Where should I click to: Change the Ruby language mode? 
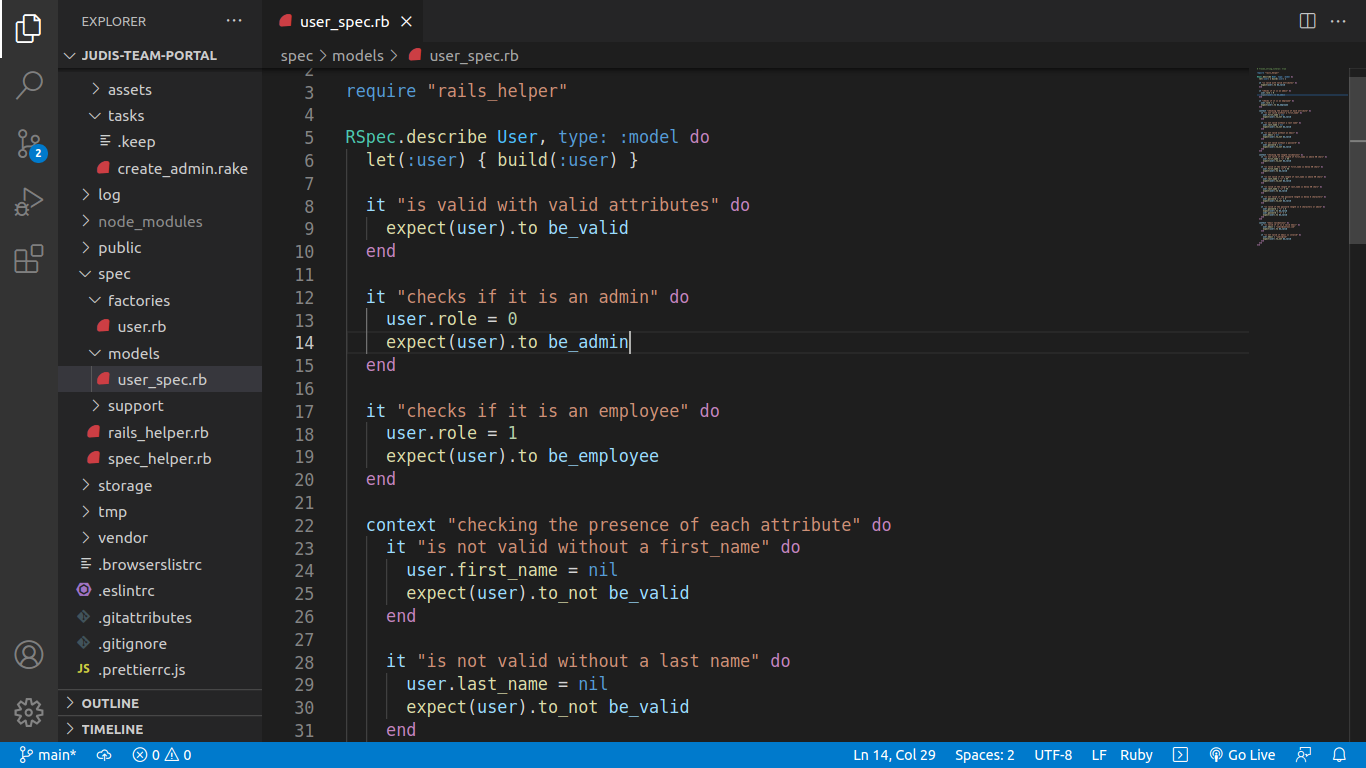(1136, 755)
